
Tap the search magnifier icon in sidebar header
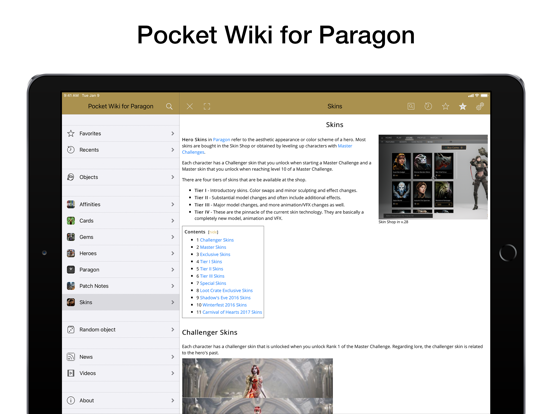[x=169, y=106]
